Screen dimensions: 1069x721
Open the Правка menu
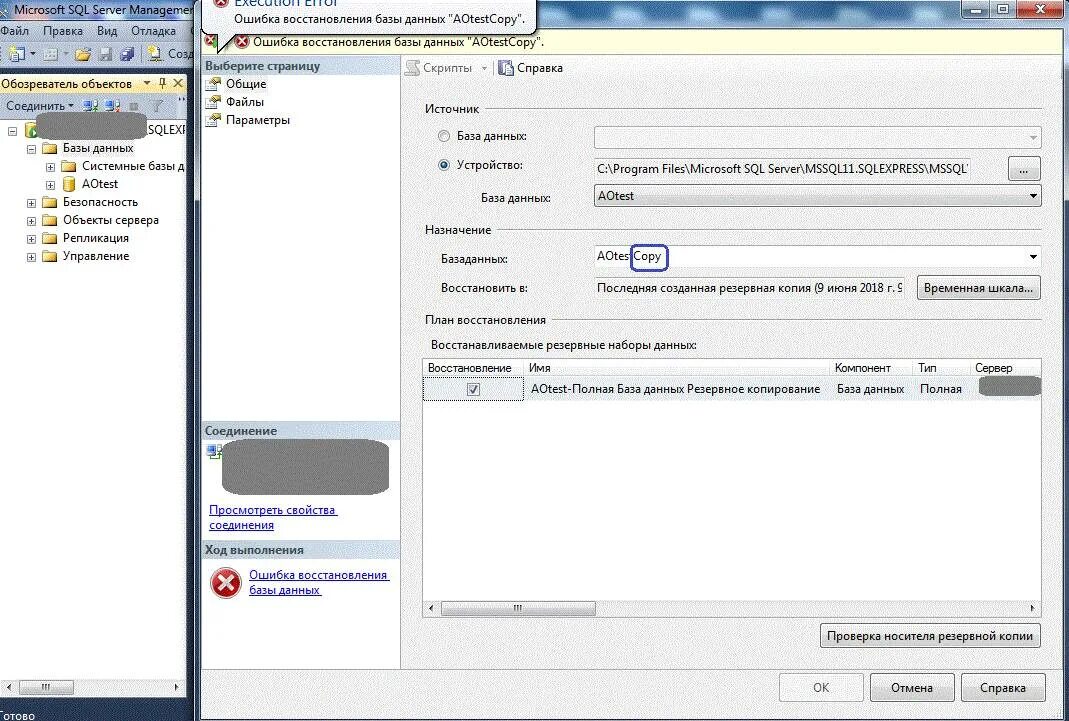coord(63,31)
